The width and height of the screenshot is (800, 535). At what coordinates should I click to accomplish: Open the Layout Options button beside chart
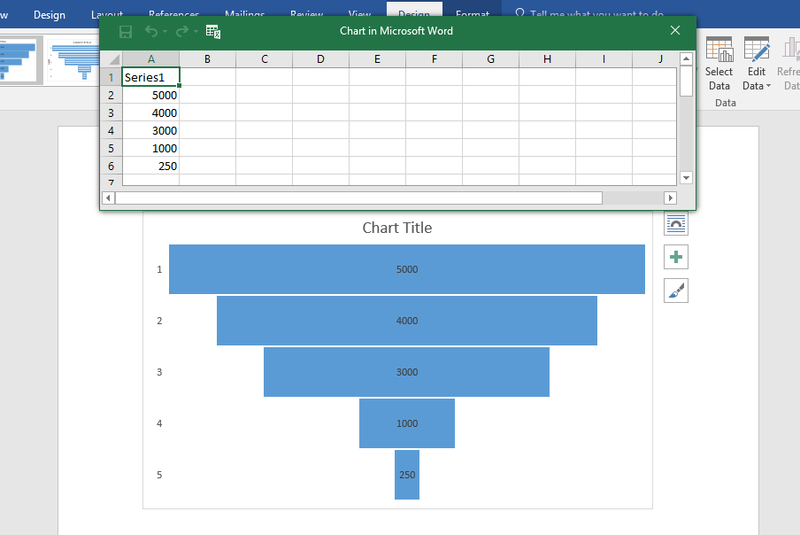coord(676,223)
